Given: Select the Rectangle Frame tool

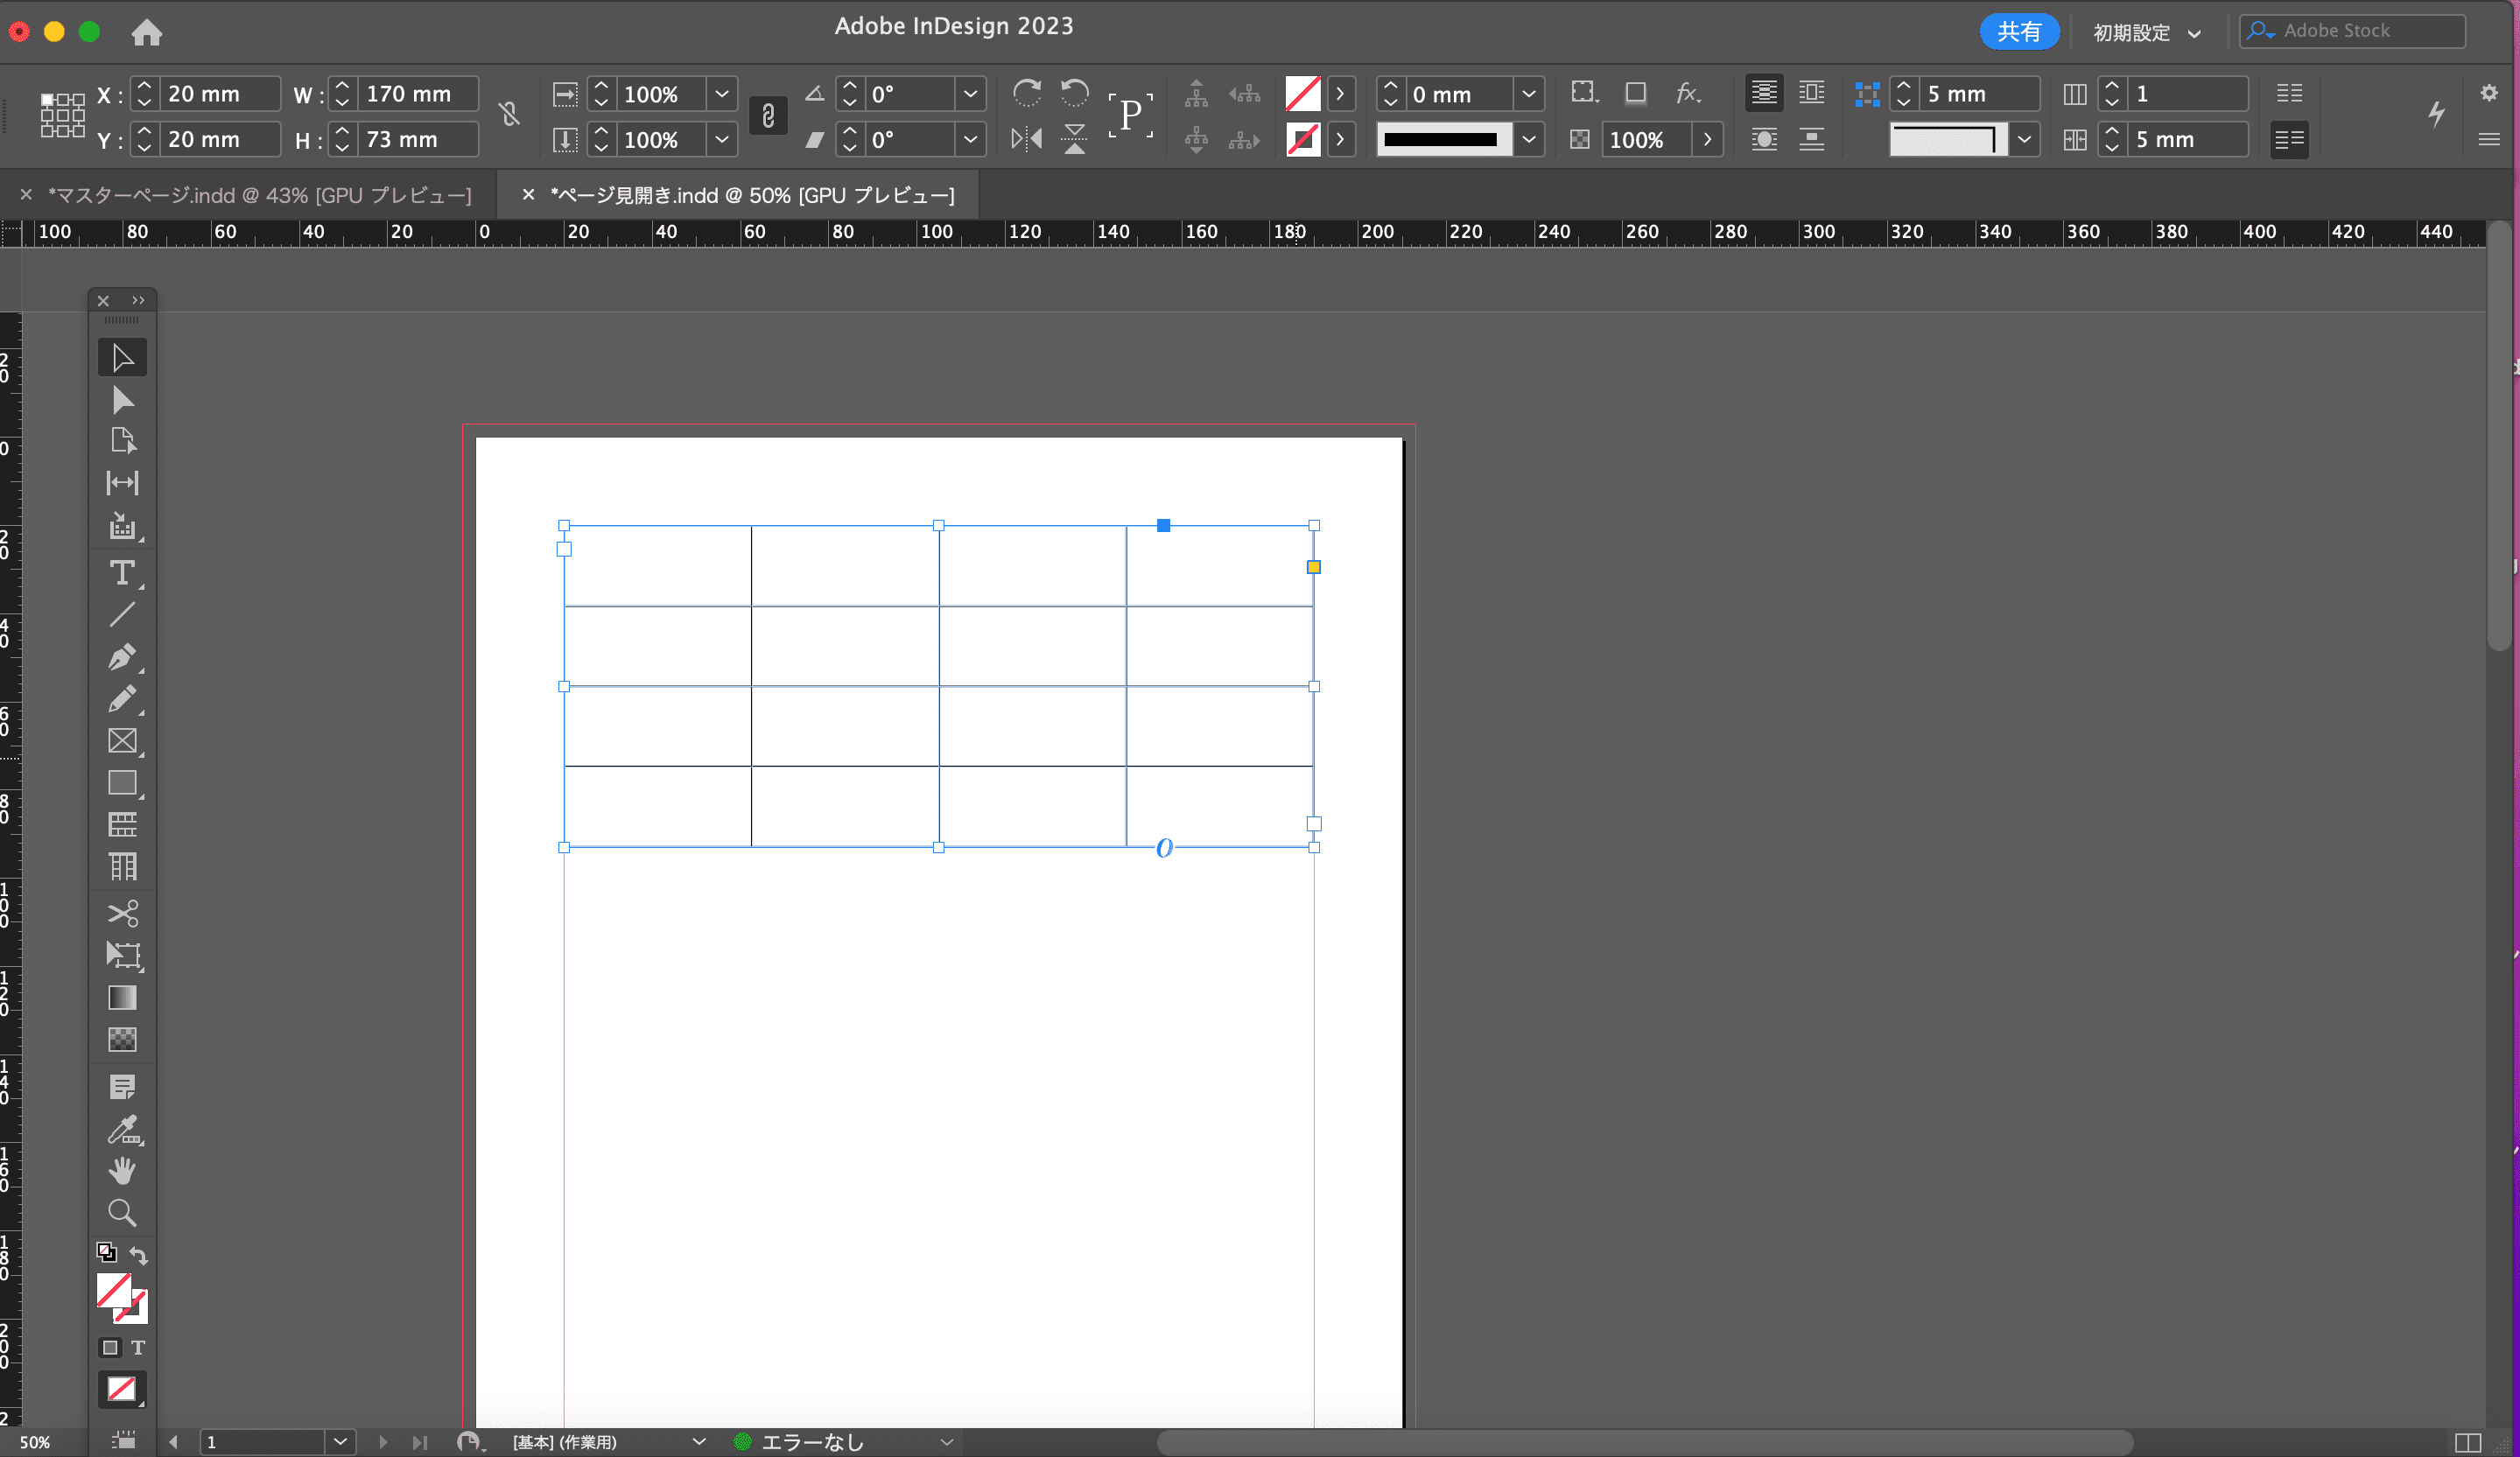Looking at the screenshot, I should 122,741.
